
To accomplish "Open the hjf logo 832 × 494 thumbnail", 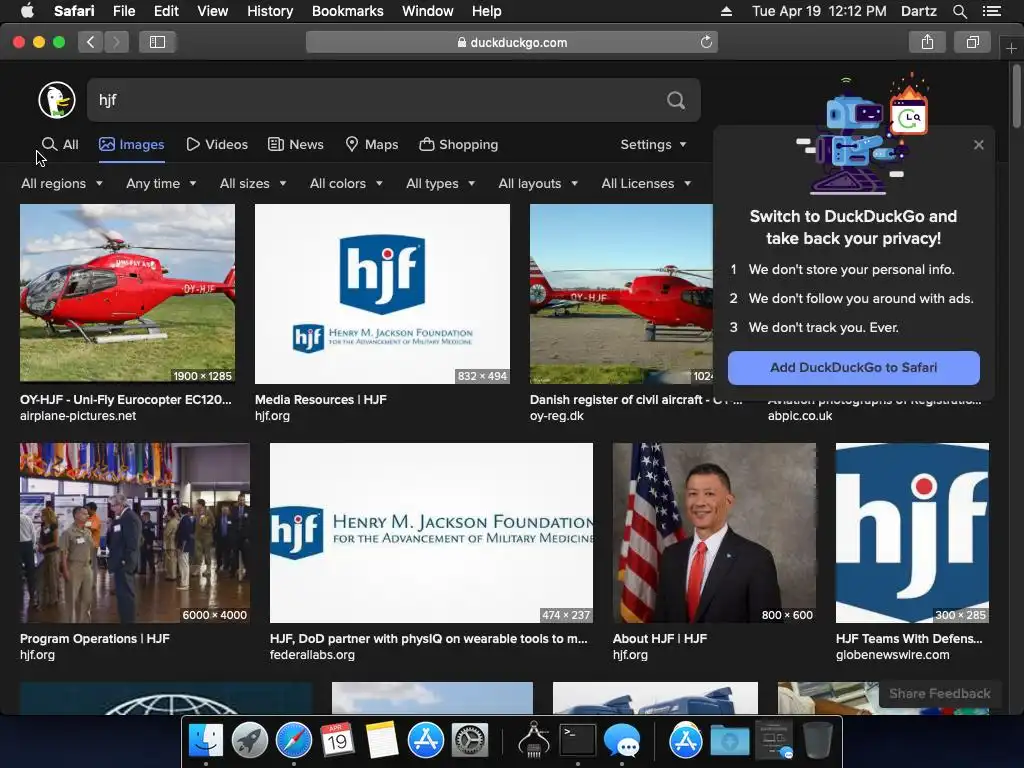I will click(382, 294).
